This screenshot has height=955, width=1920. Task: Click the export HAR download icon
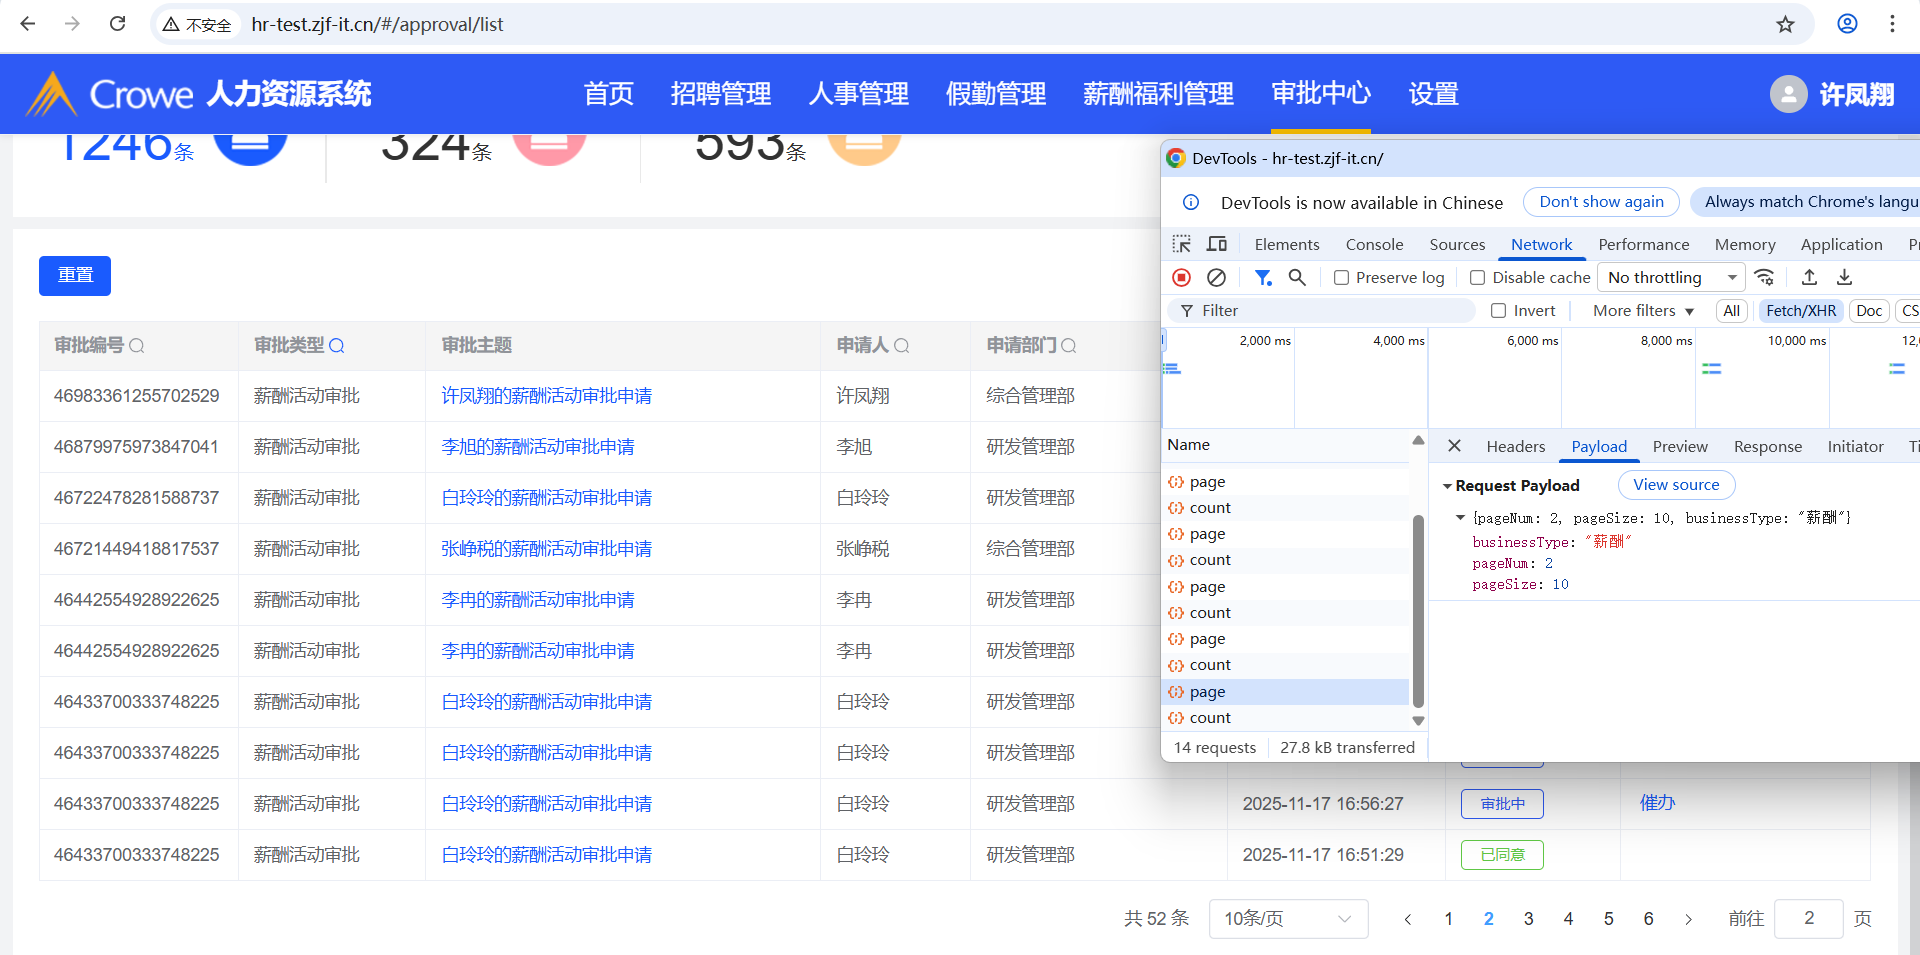1845,277
